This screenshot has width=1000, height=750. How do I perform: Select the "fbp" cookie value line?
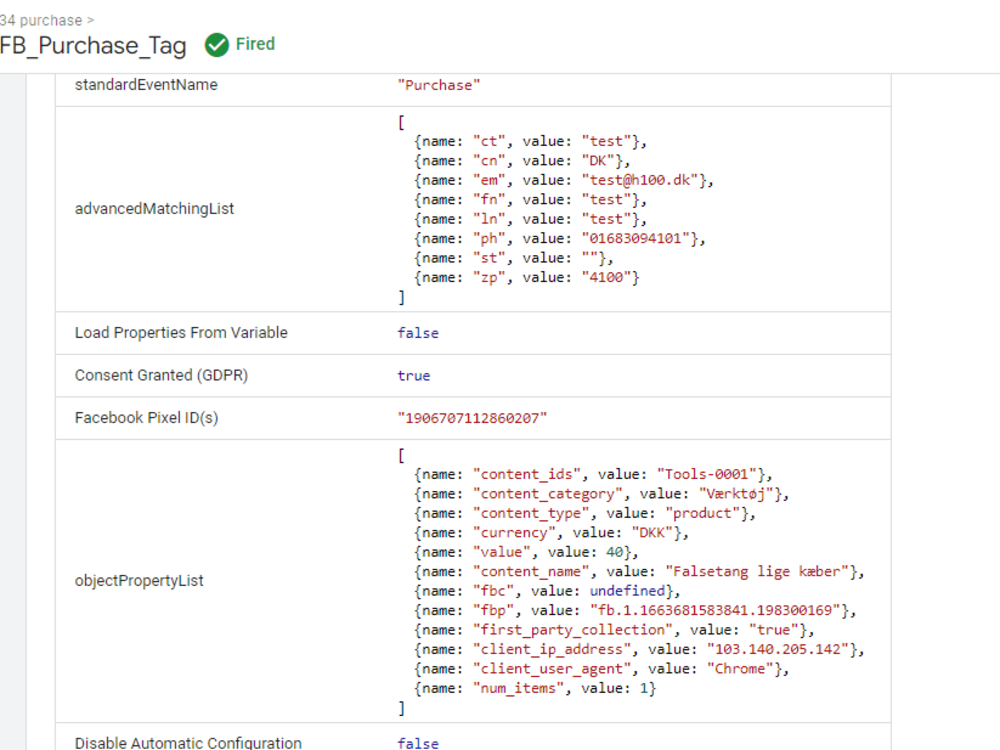tap(635, 611)
